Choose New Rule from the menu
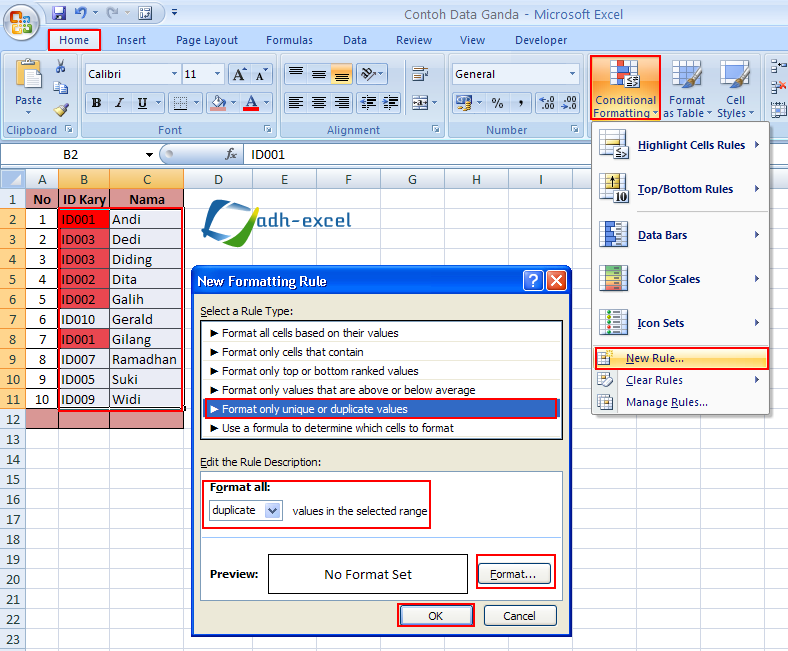This screenshot has width=788, height=651. (x=681, y=358)
